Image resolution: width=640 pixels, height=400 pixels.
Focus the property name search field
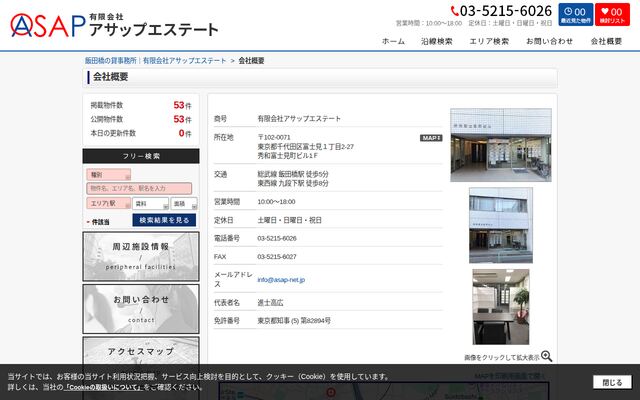[139, 189]
